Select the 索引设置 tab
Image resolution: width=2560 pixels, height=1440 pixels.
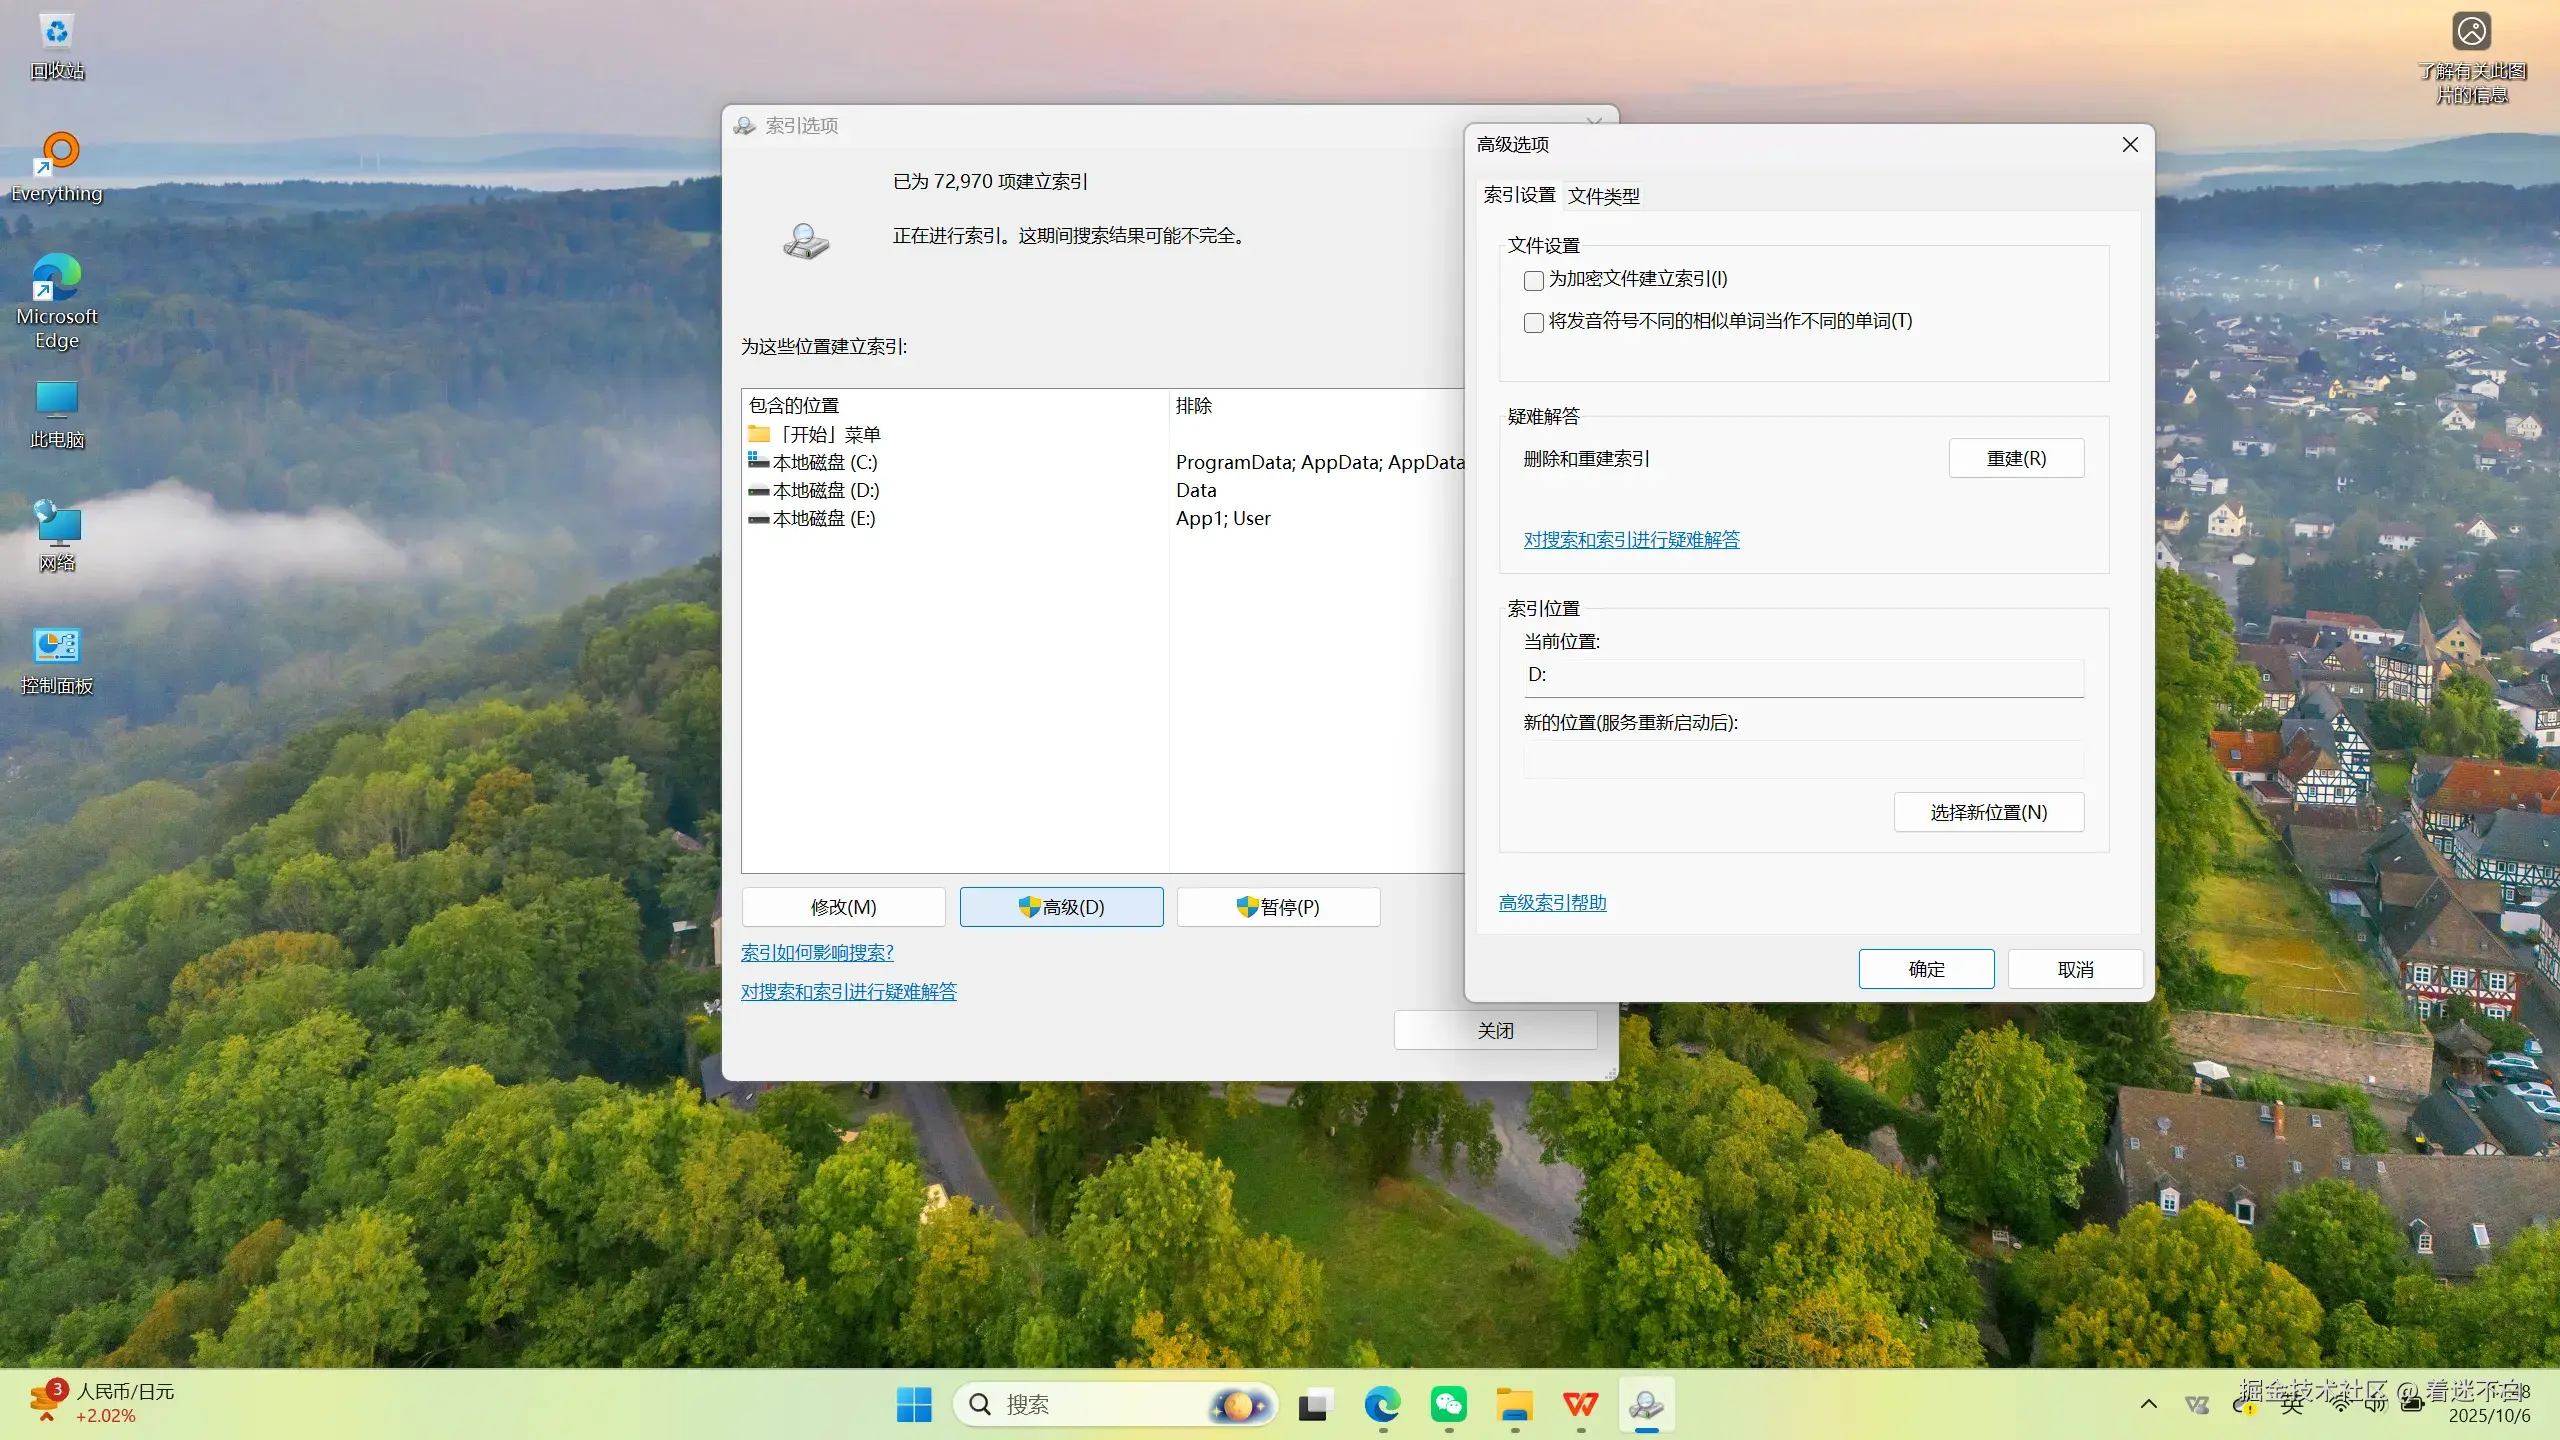pyautogui.click(x=1519, y=195)
